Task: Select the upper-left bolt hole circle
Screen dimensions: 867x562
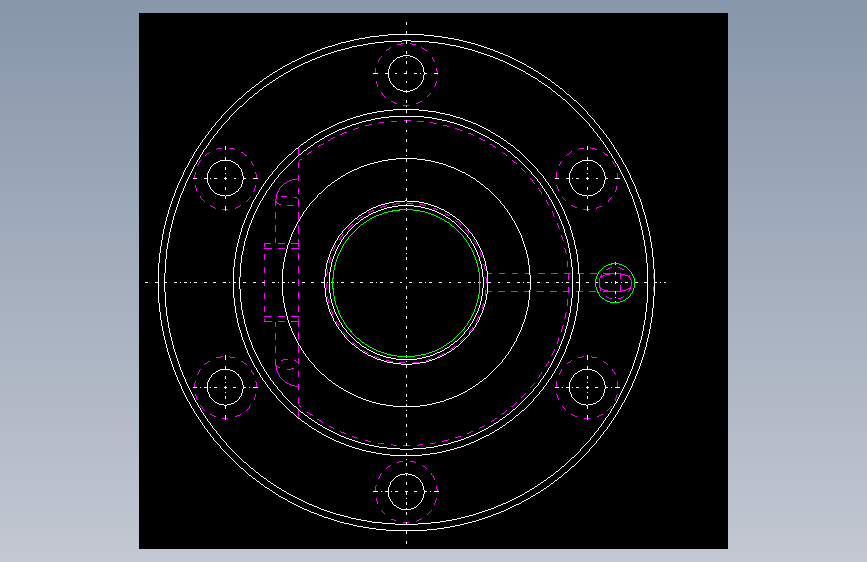Action: pyautogui.click(x=226, y=178)
